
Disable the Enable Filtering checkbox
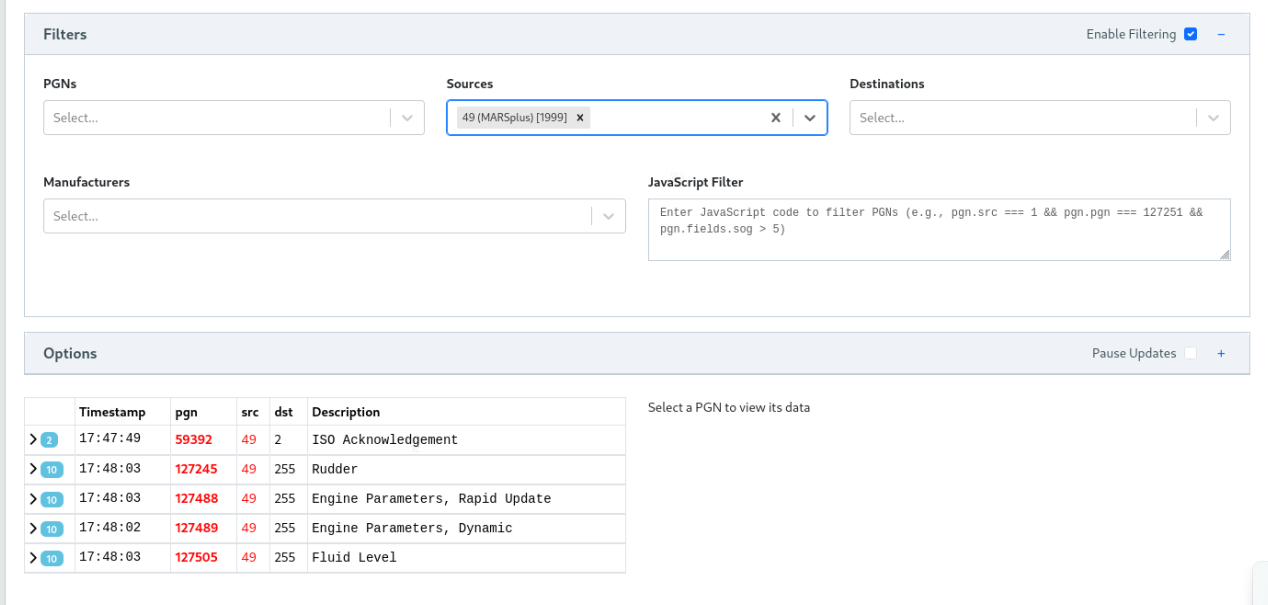[1190, 34]
